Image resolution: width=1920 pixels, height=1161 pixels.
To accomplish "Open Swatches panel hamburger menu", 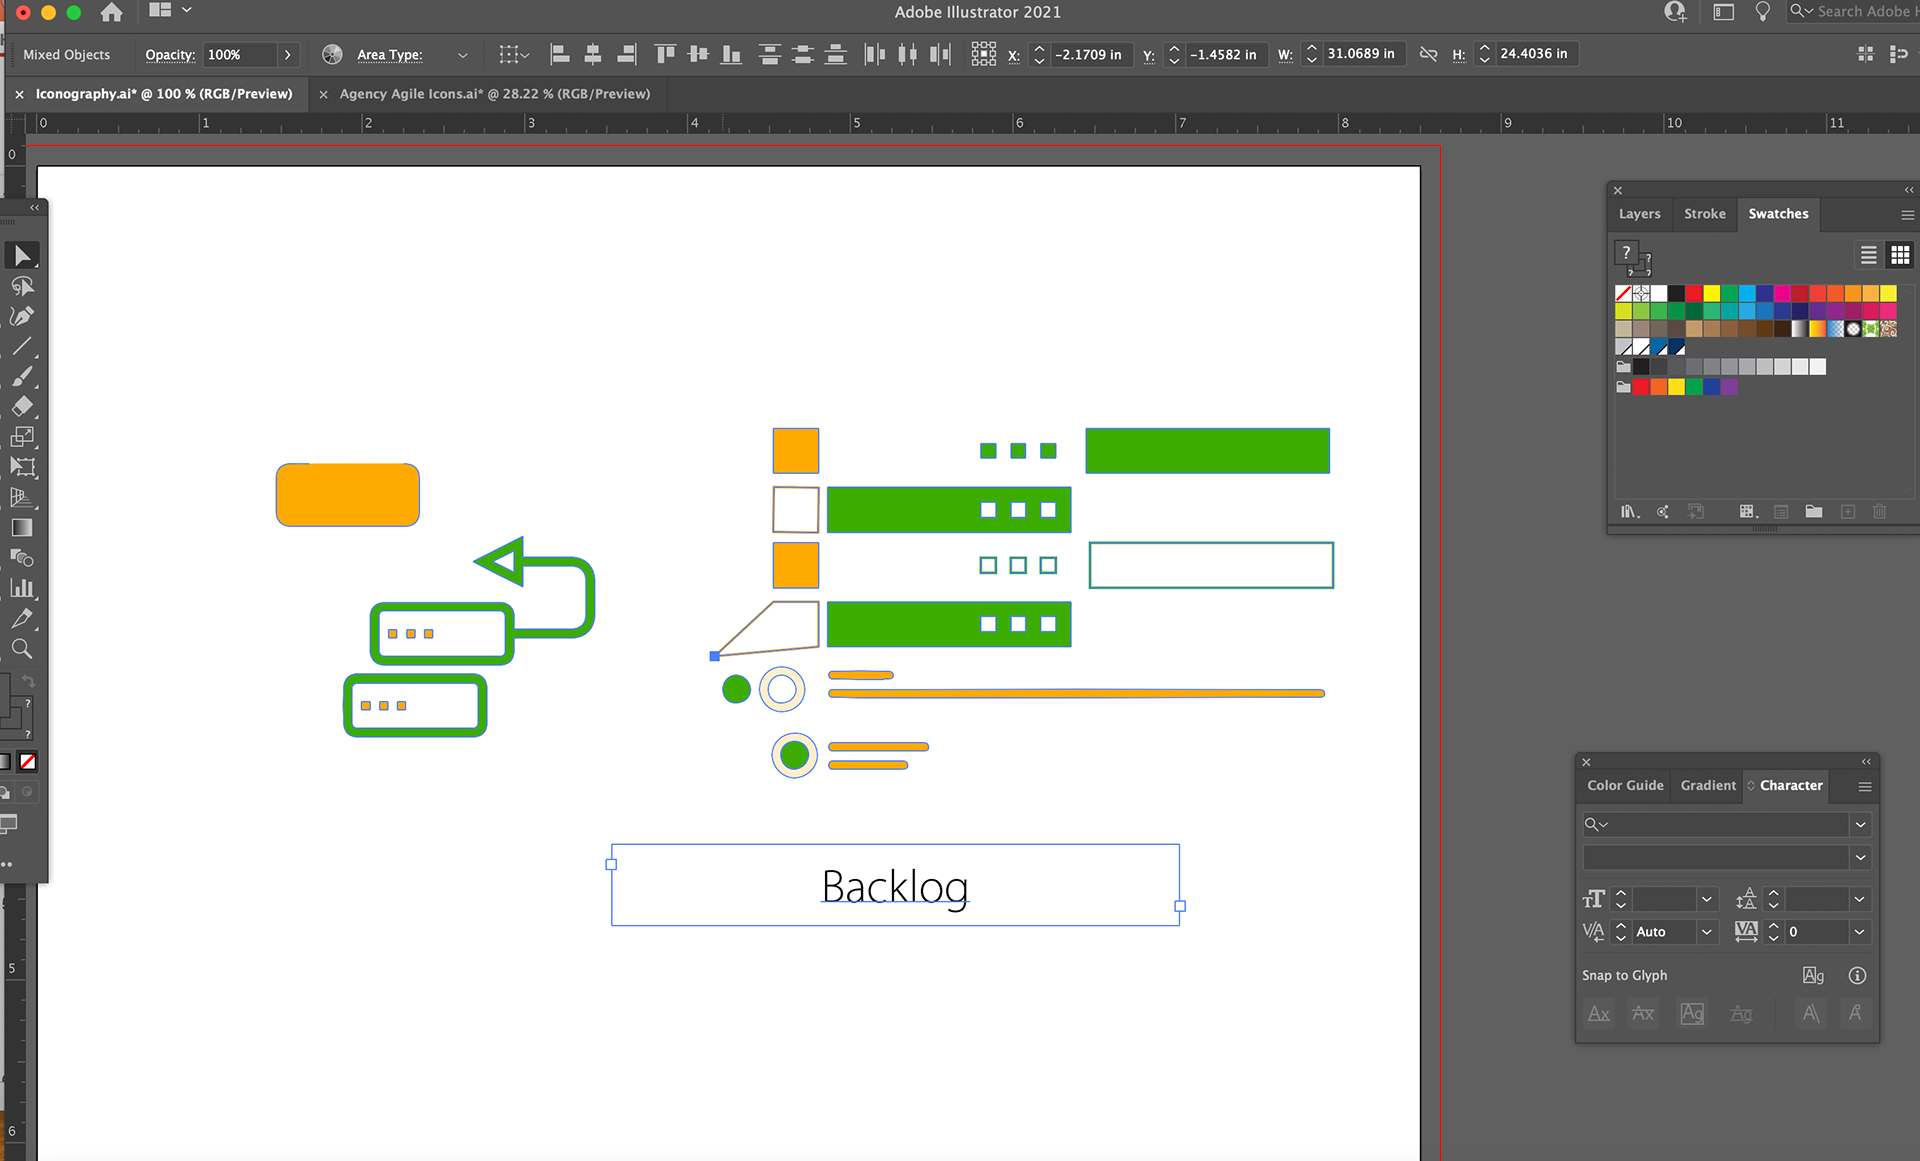I will 1907,214.
